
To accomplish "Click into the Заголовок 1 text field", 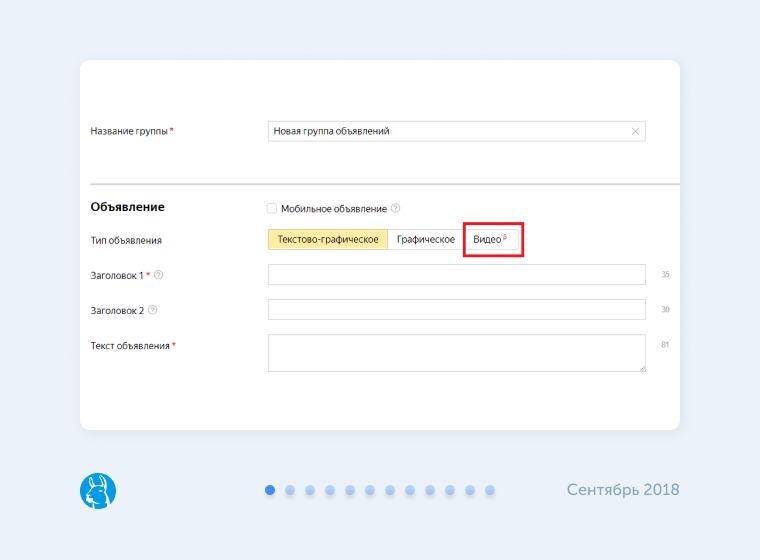I will pos(456,275).
